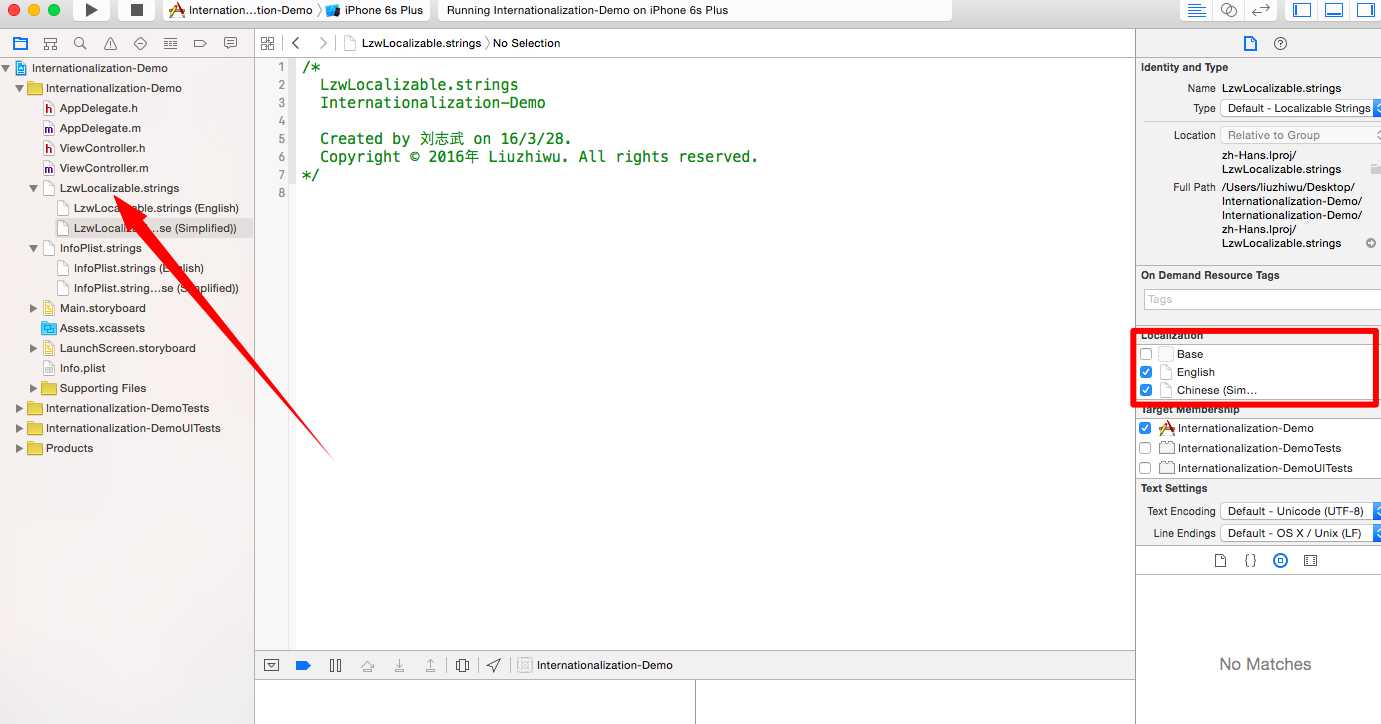Open the Line Endings dropdown

(1300, 533)
